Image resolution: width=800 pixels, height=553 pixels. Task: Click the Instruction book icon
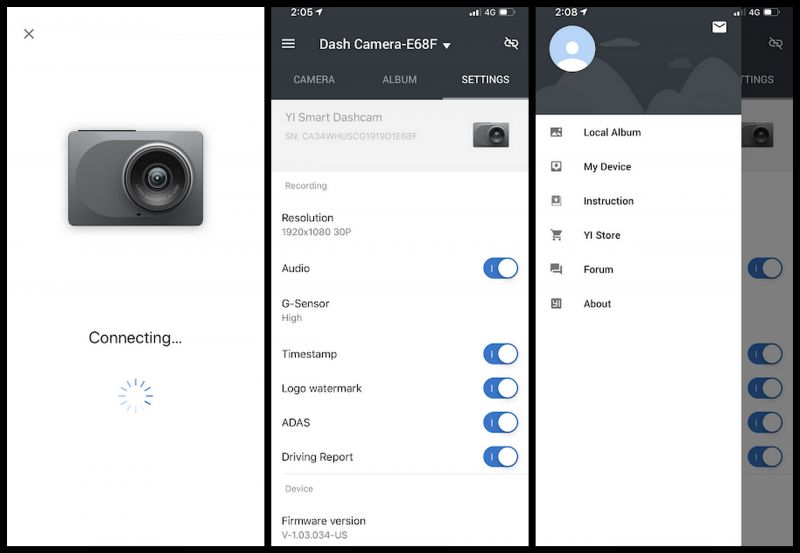[x=556, y=200]
